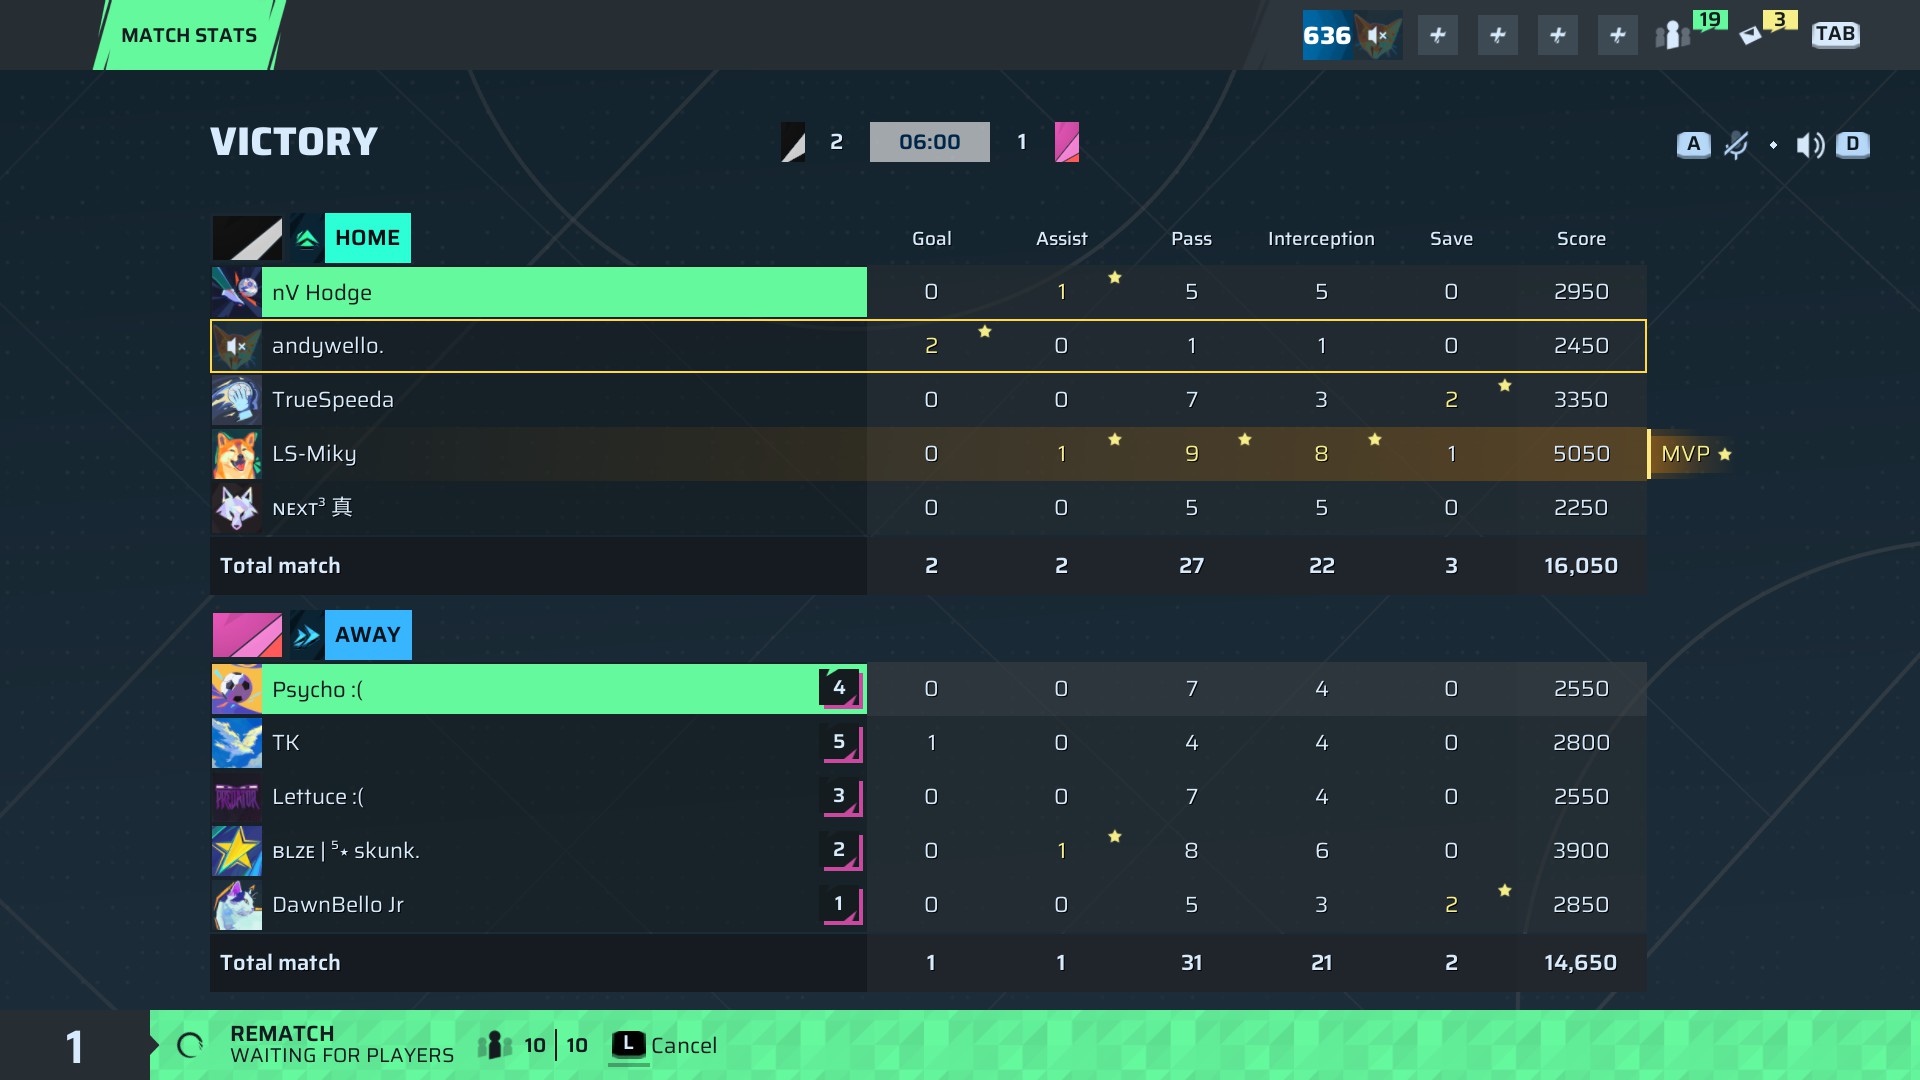Click the number 1 badge on DawnBello Jr row

[840, 905]
